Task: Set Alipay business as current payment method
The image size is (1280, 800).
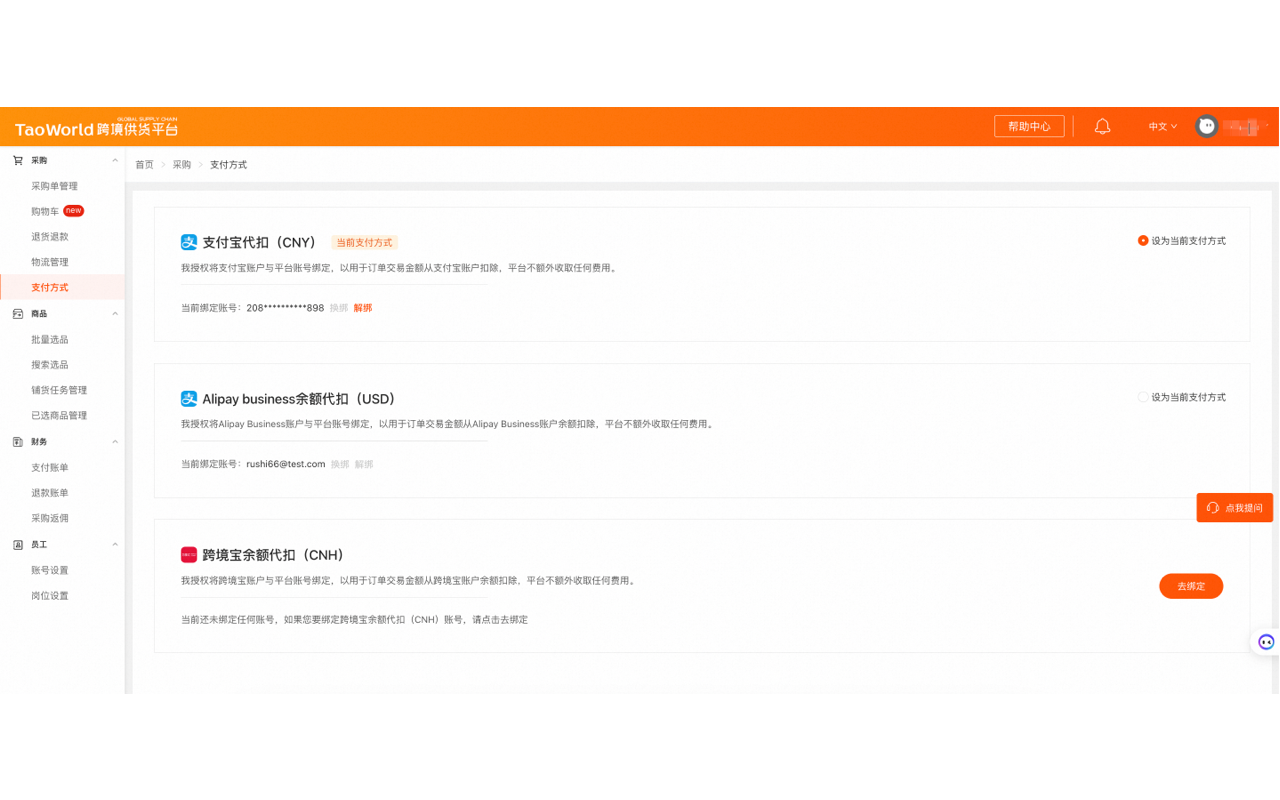Action: click(x=1143, y=397)
